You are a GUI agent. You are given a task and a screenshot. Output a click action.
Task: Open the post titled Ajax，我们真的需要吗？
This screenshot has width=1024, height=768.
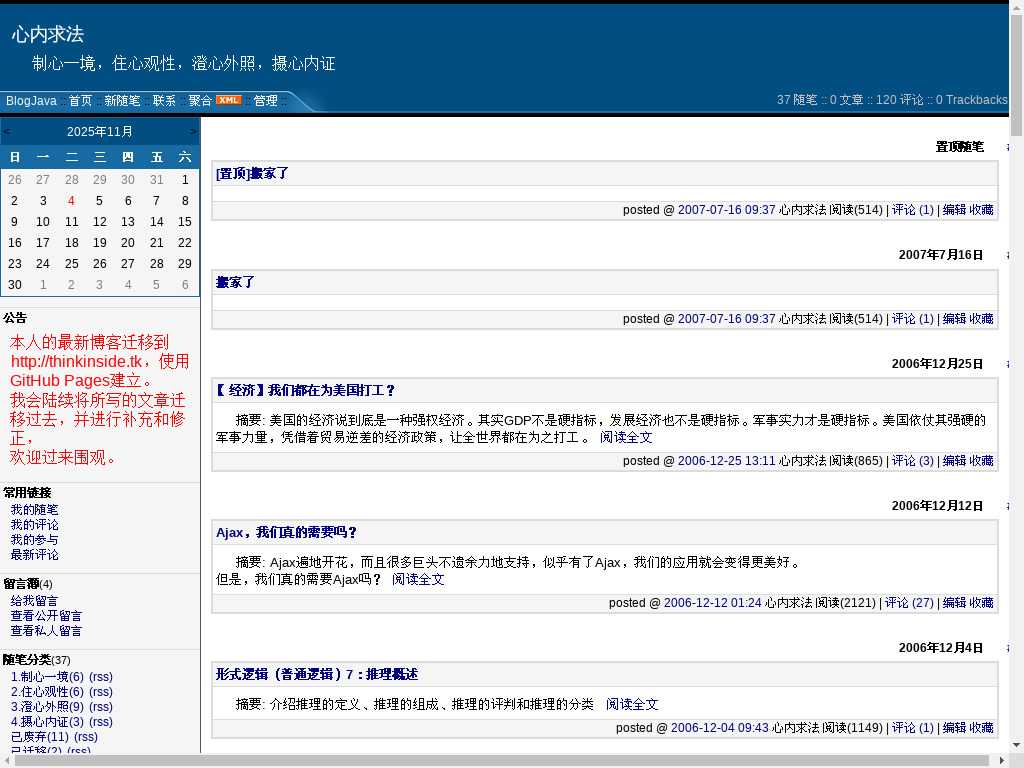coord(286,533)
